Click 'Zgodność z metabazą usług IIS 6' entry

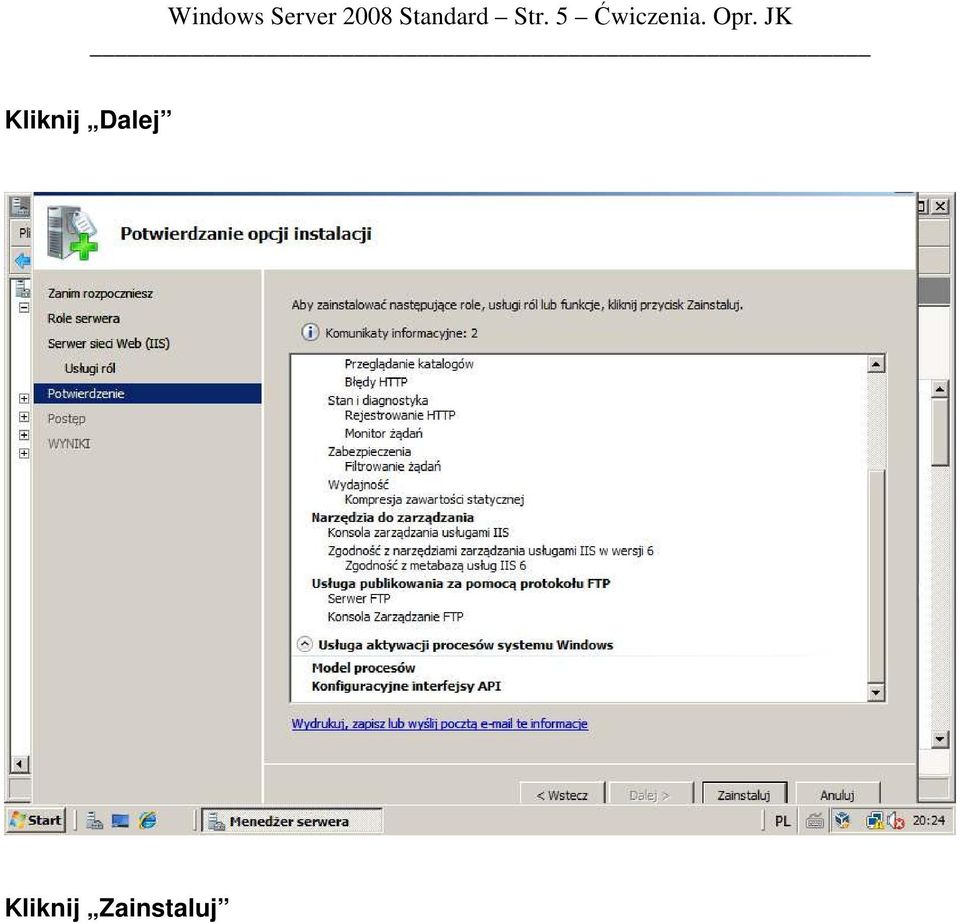[x=435, y=566]
